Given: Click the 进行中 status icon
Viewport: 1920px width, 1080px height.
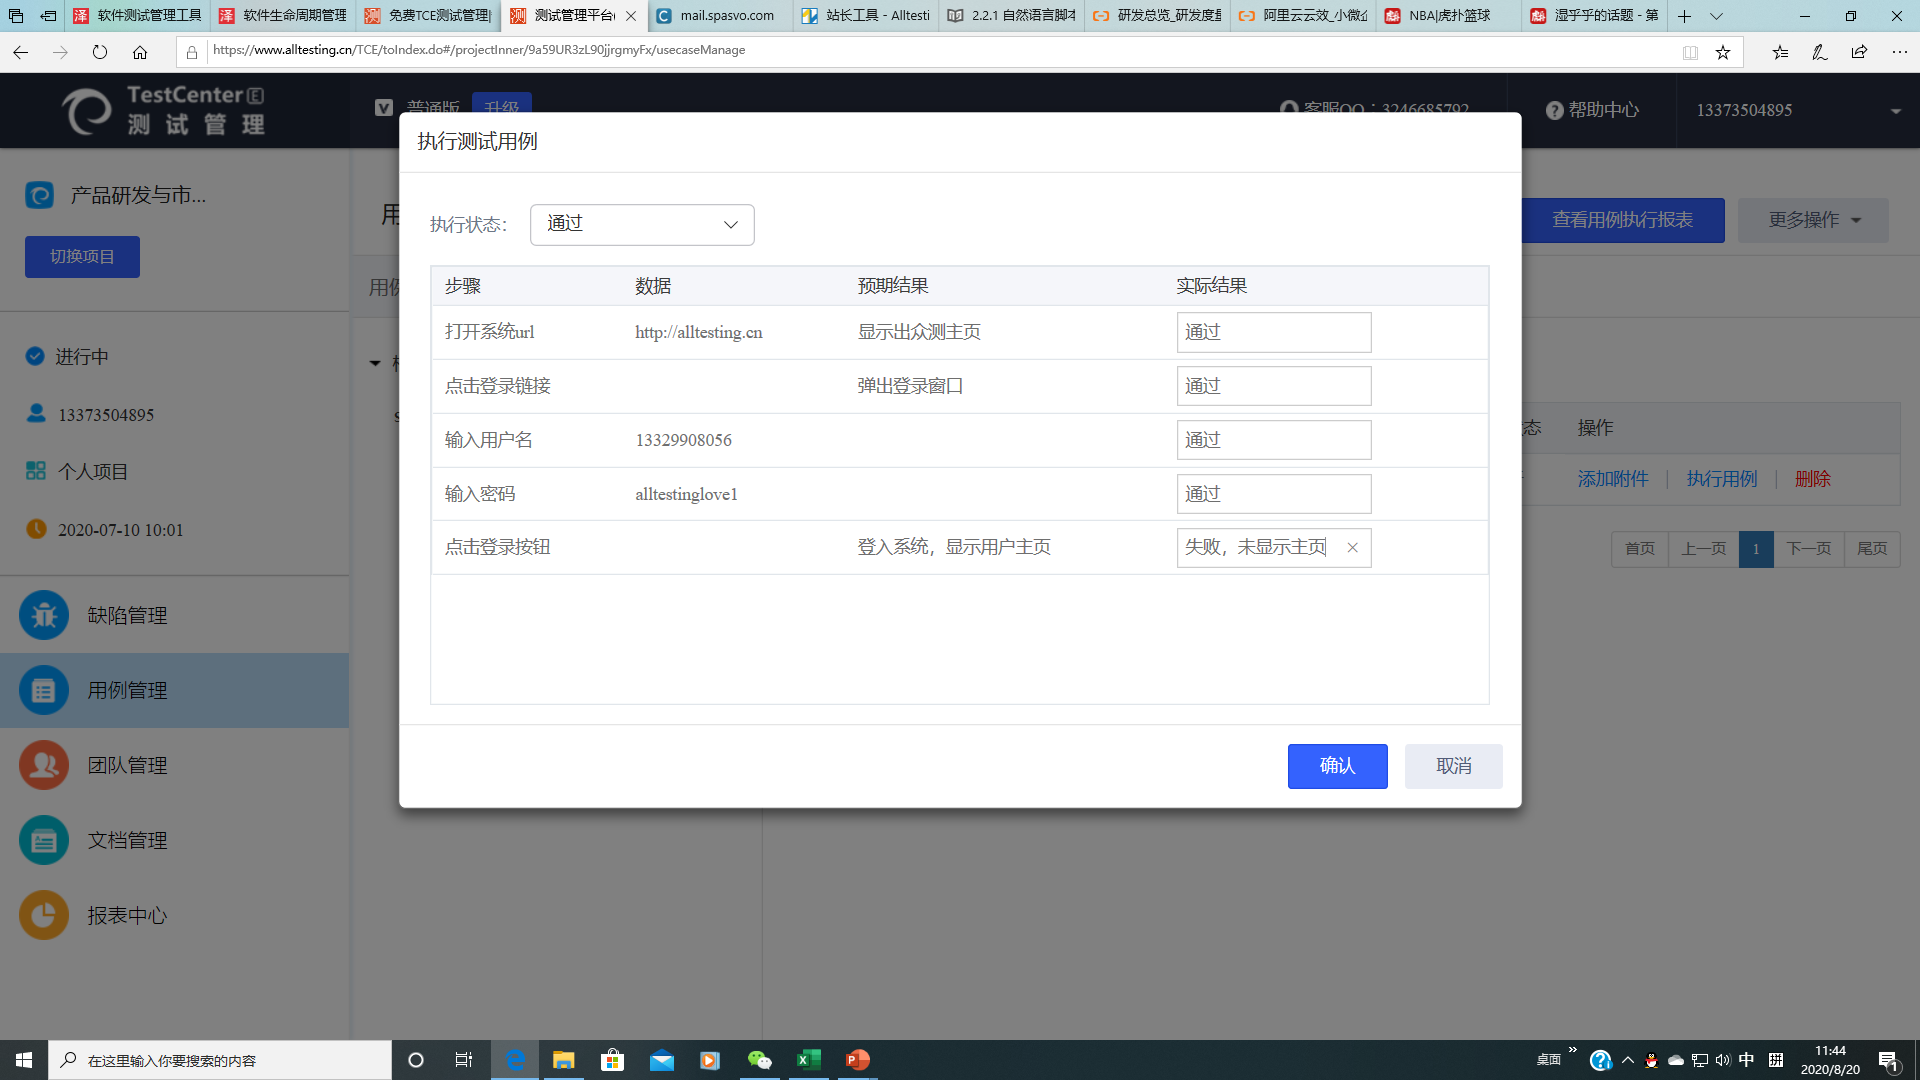Looking at the screenshot, I should pyautogui.click(x=34, y=355).
